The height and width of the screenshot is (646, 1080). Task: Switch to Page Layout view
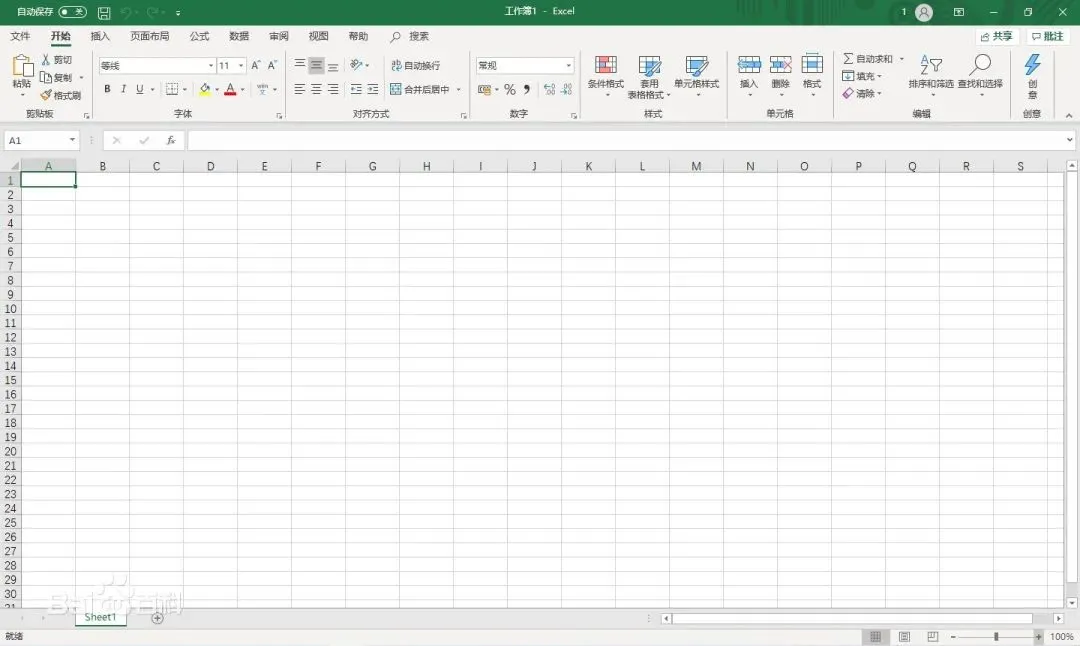[x=904, y=636]
